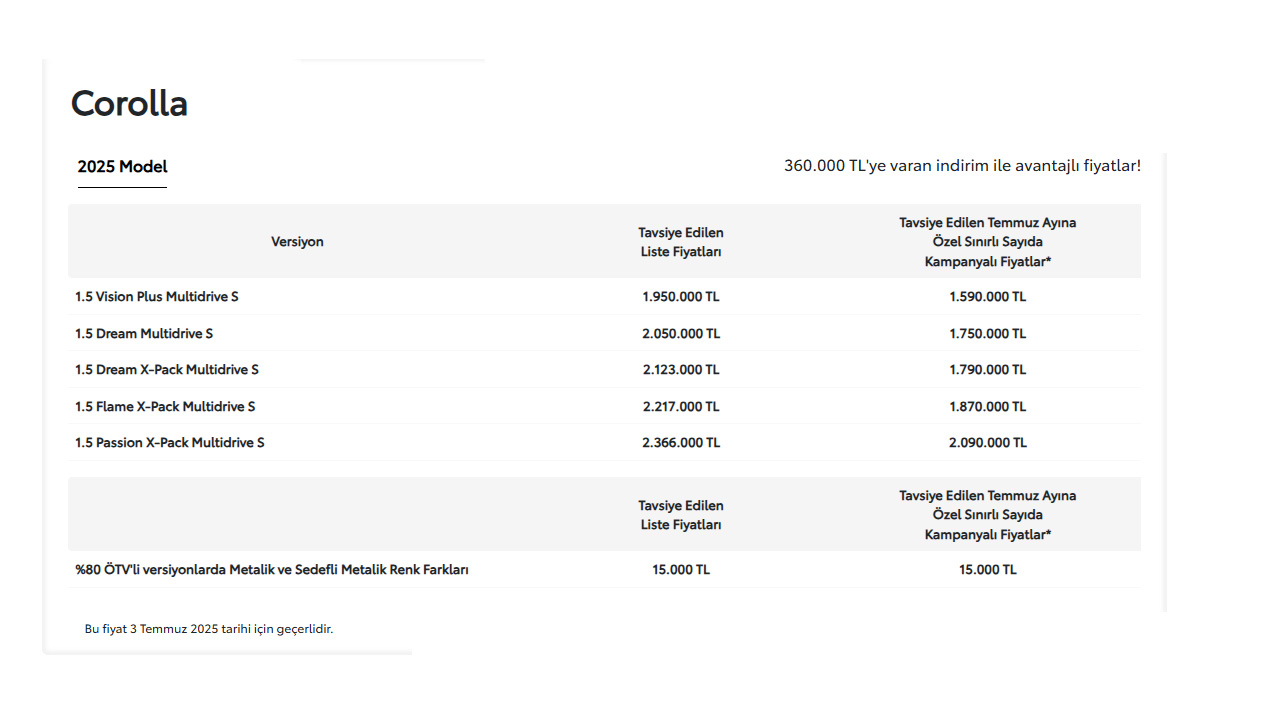
Task: Select the 1.5 Vision Plus Multidrive S row
Action: [x=604, y=297]
